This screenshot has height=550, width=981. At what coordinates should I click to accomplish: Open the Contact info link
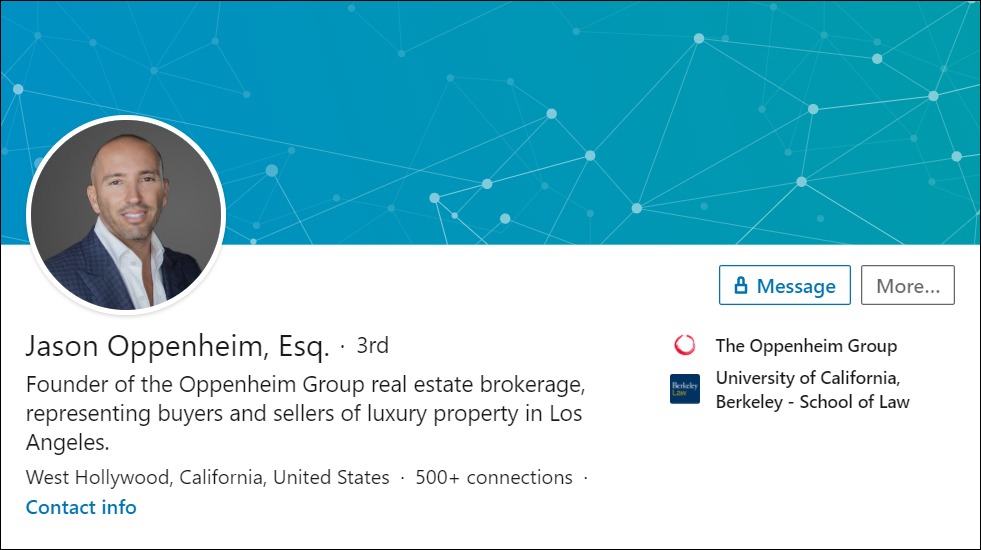81,507
